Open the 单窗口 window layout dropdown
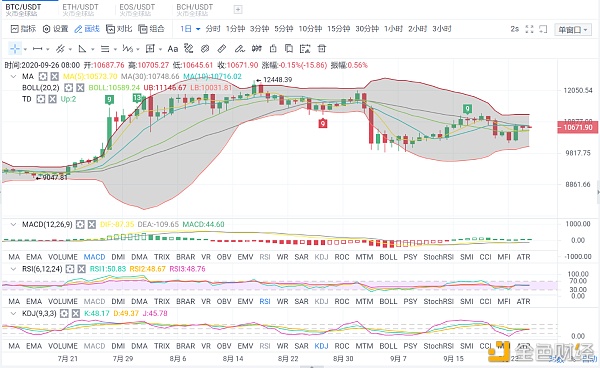Image resolution: width=600 pixels, height=368 pixels. [573, 29]
